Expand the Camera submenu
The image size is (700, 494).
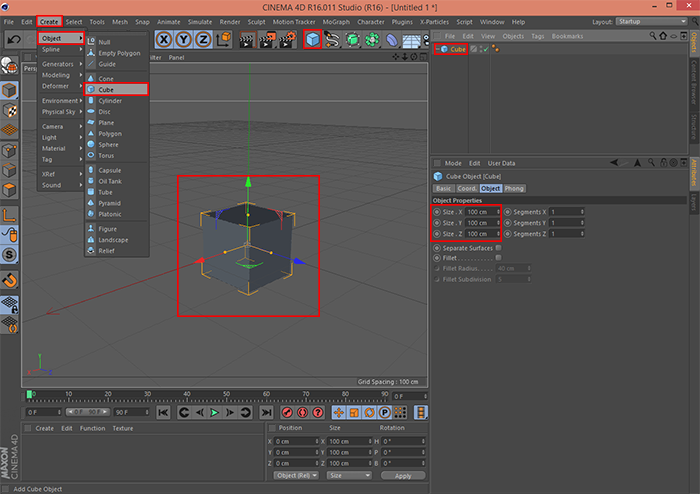click(x=61, y=126)
